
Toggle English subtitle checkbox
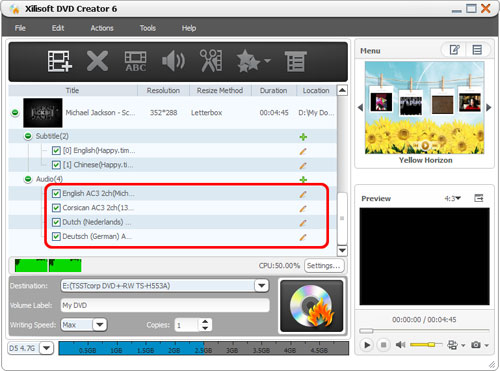point(56,151)
